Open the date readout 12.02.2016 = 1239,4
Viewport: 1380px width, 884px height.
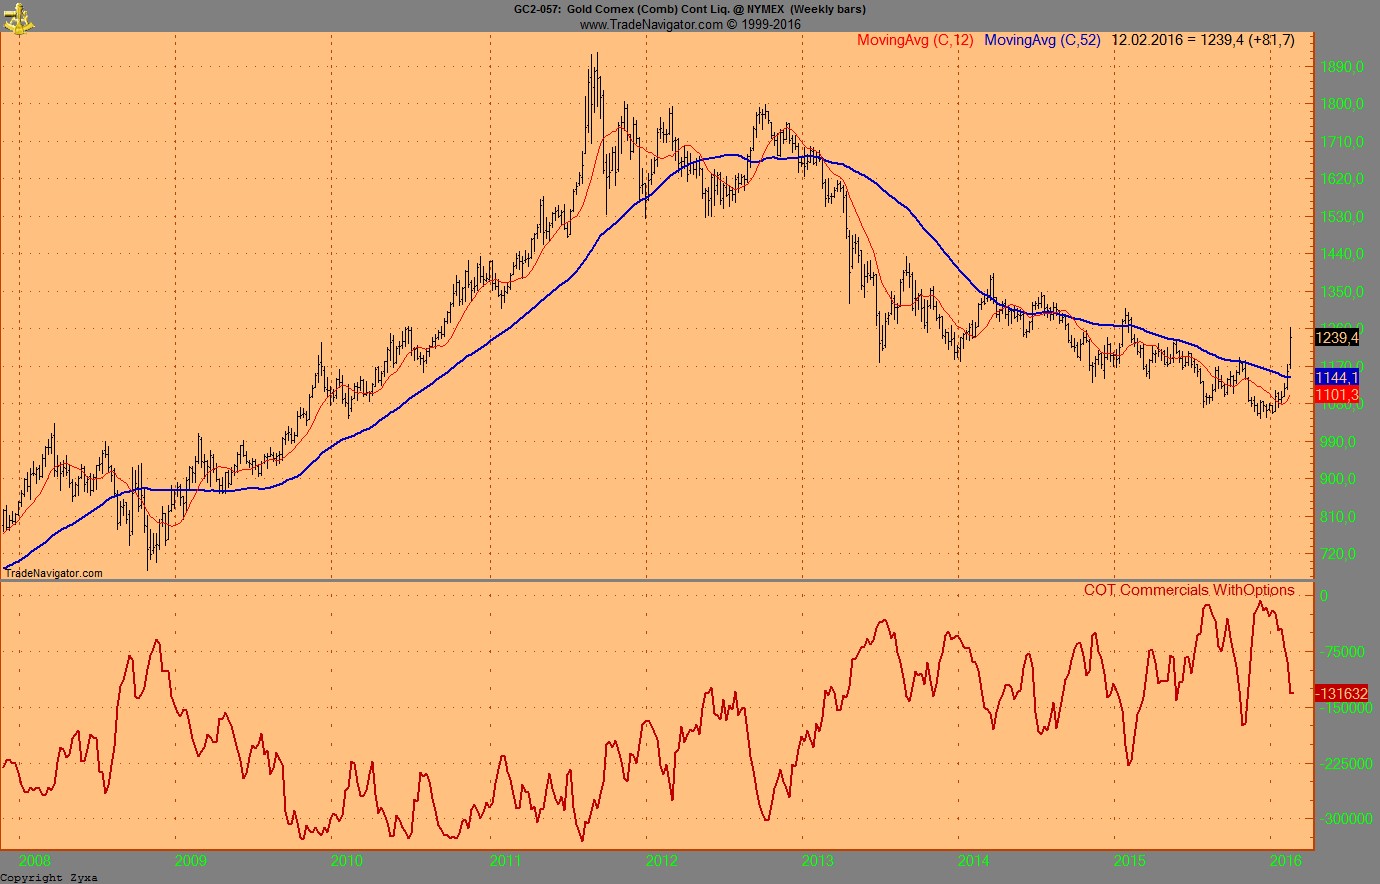(1204, 41)
